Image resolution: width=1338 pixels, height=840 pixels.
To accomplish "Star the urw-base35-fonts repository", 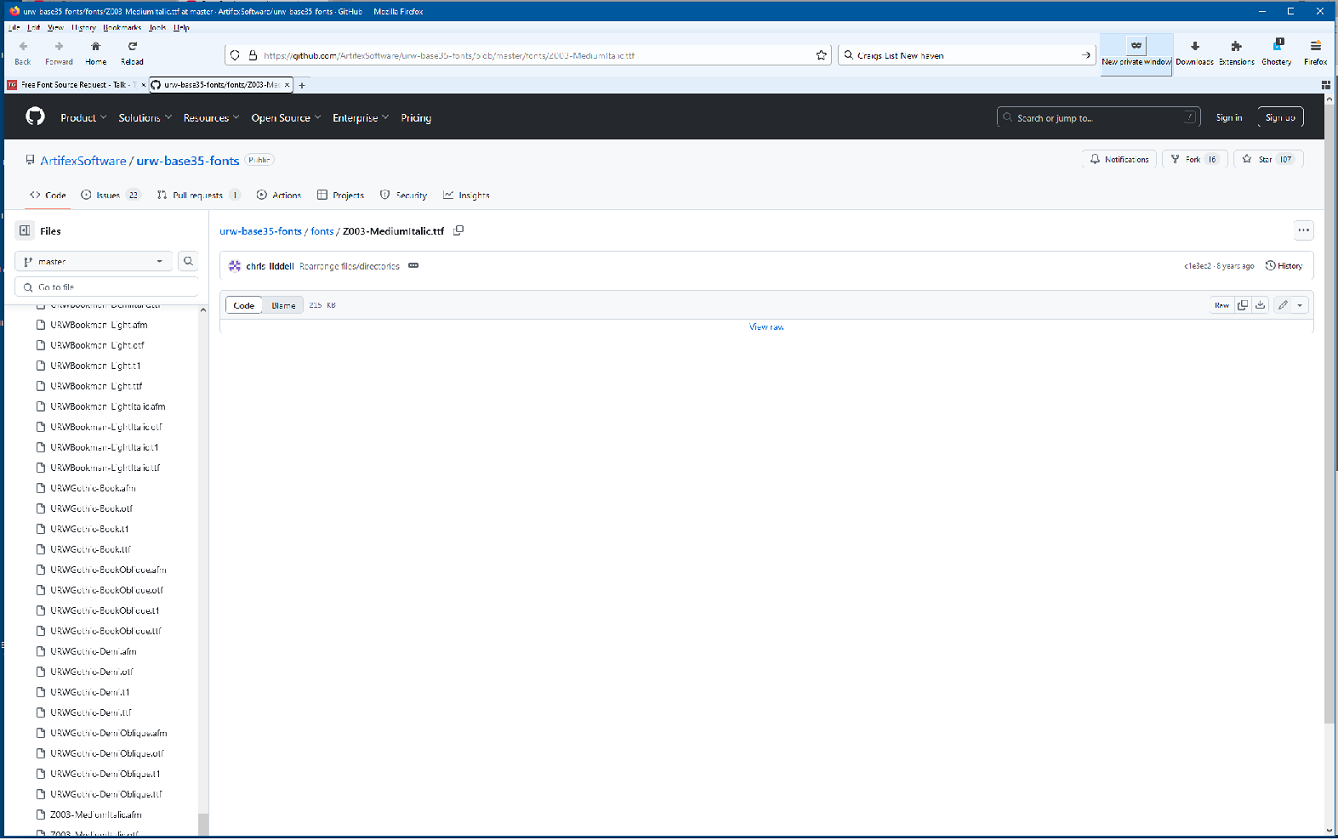I will tap(1267, 159).
